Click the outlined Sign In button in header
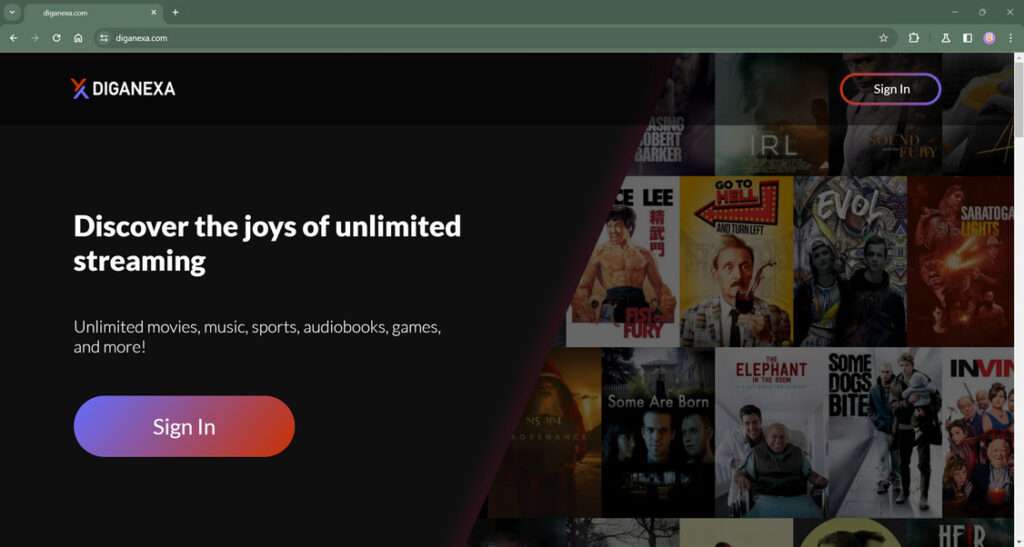The width and height of the screenshot is (1024, 547). tap(891, 89)
